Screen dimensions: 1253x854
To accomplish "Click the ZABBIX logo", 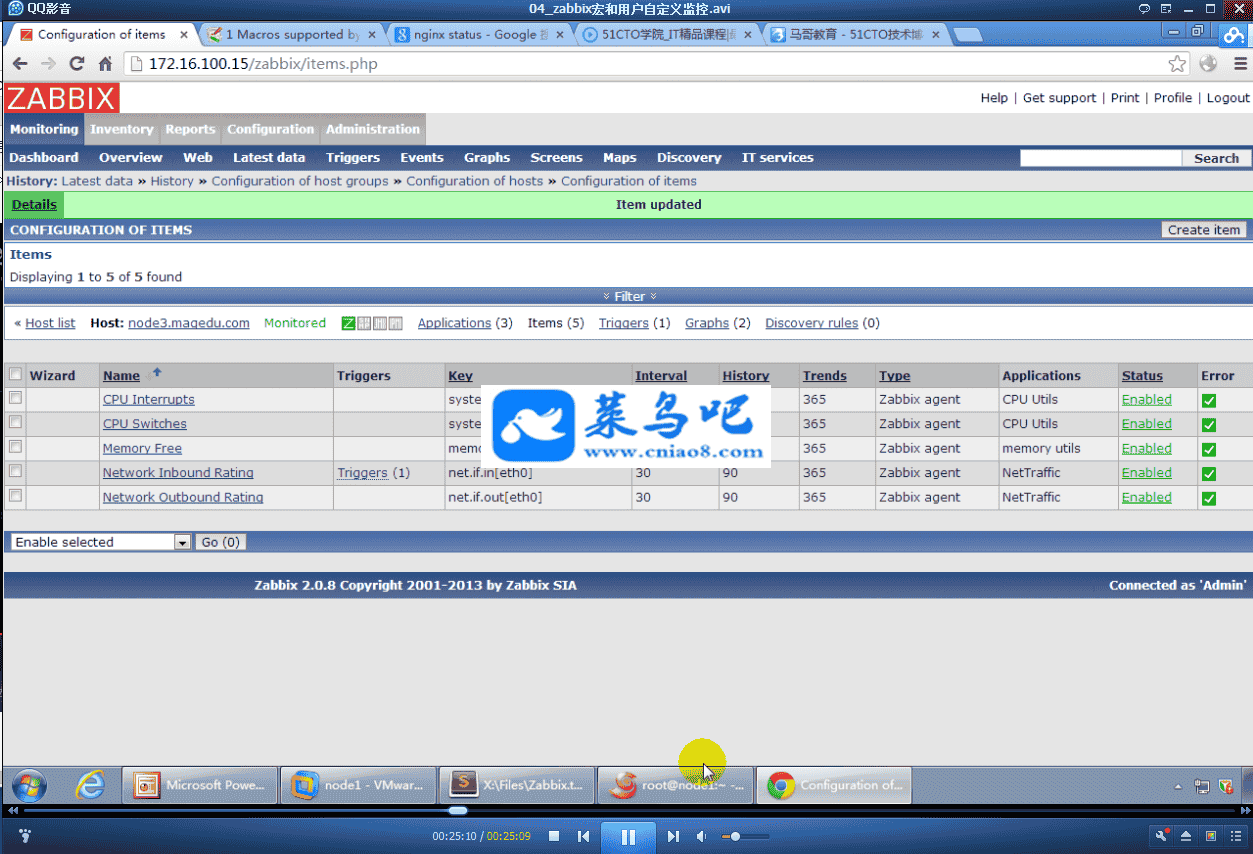I will [x=62, y=98].
